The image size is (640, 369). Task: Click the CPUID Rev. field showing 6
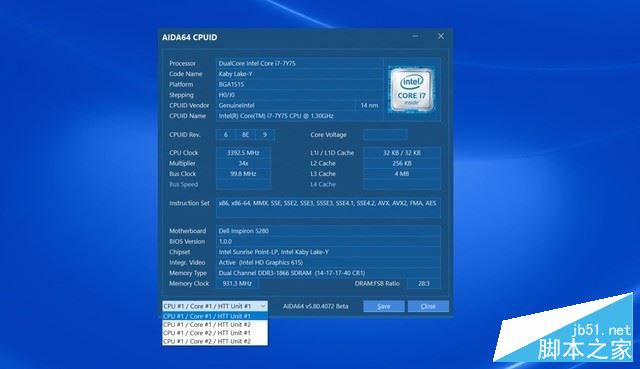(226, 135)
